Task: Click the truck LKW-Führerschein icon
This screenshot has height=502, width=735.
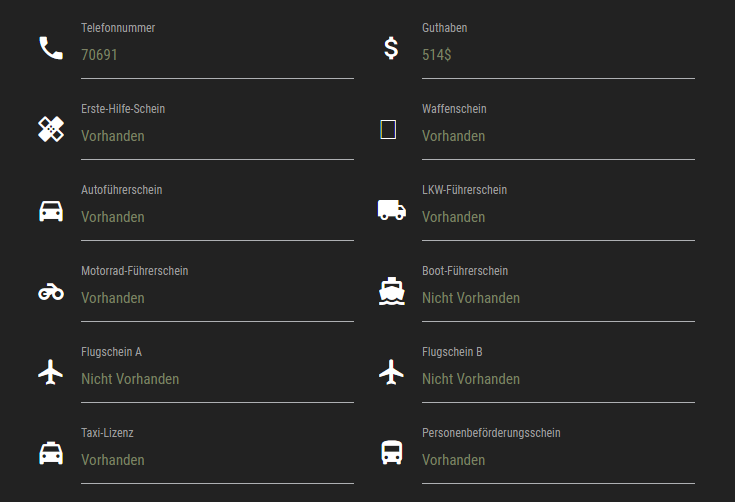Action: [x=392, y=210]
